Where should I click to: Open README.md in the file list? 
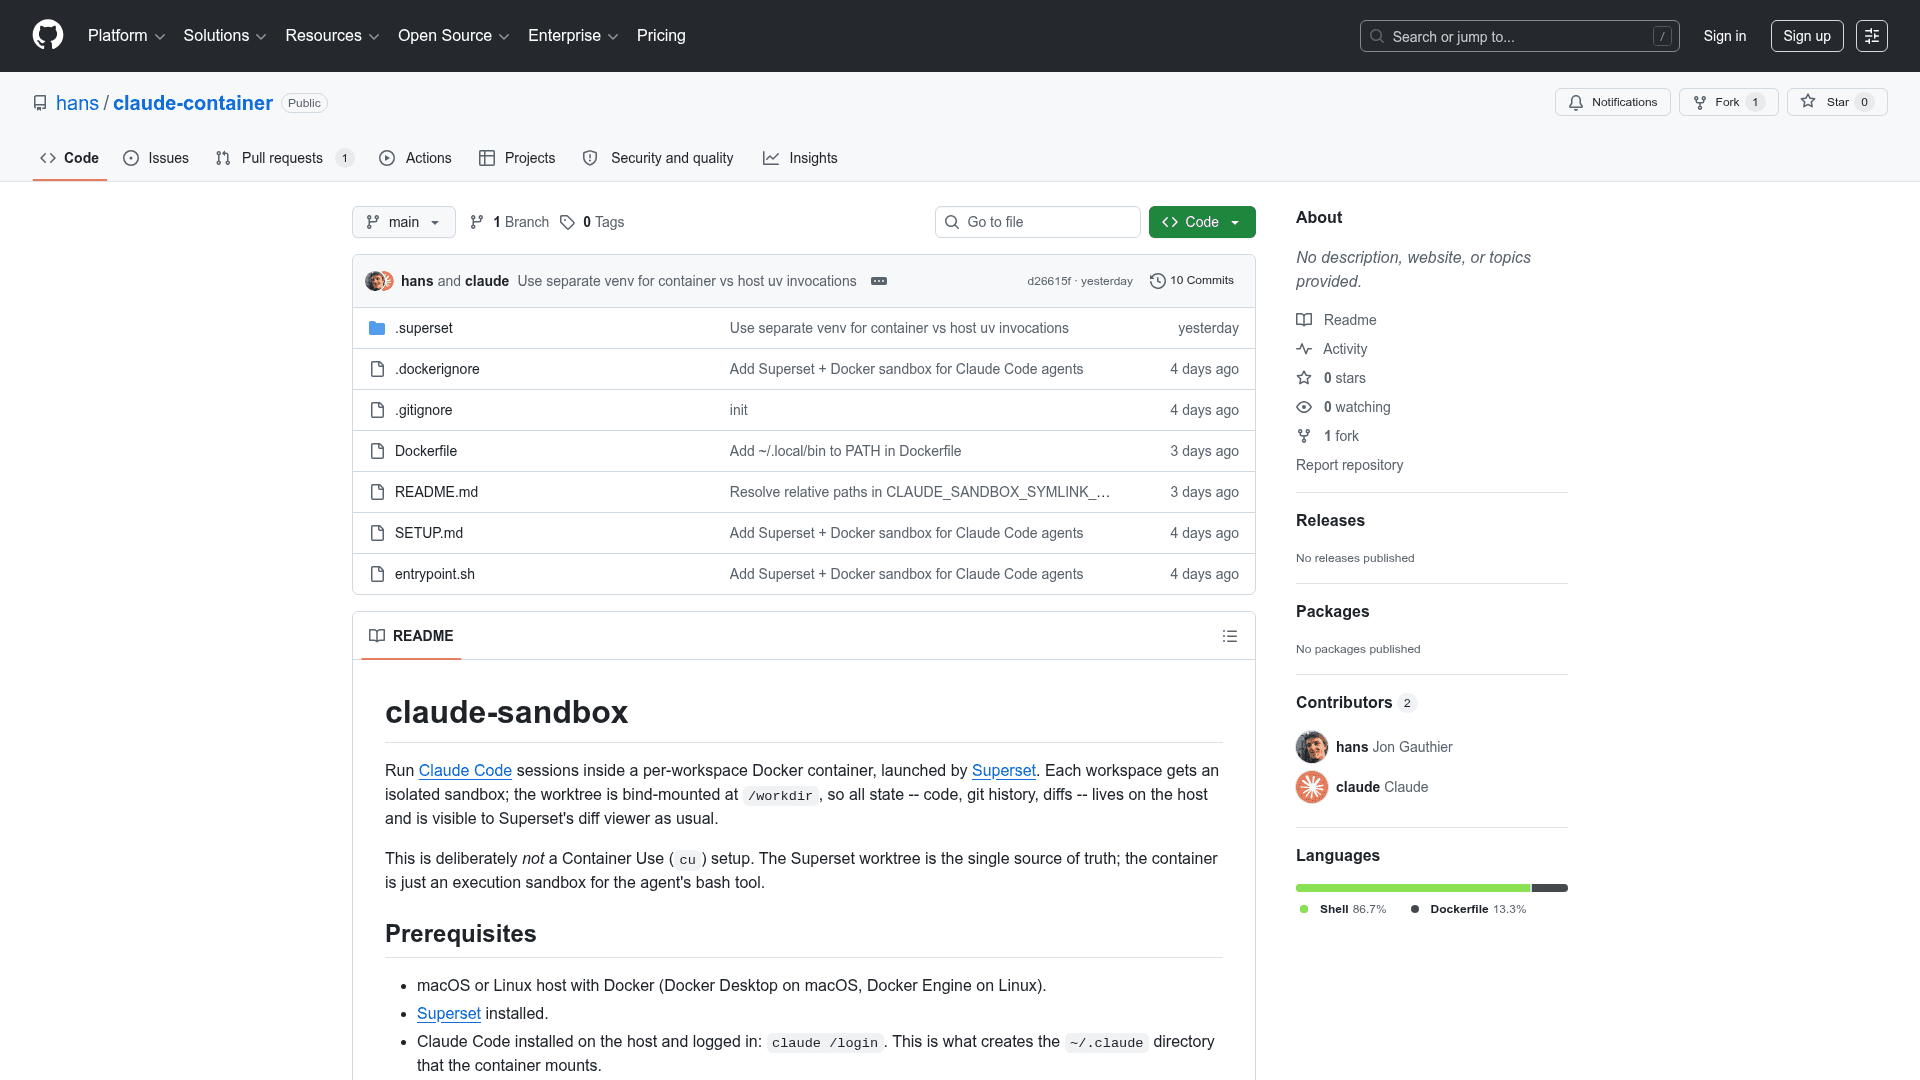point(436,492)
